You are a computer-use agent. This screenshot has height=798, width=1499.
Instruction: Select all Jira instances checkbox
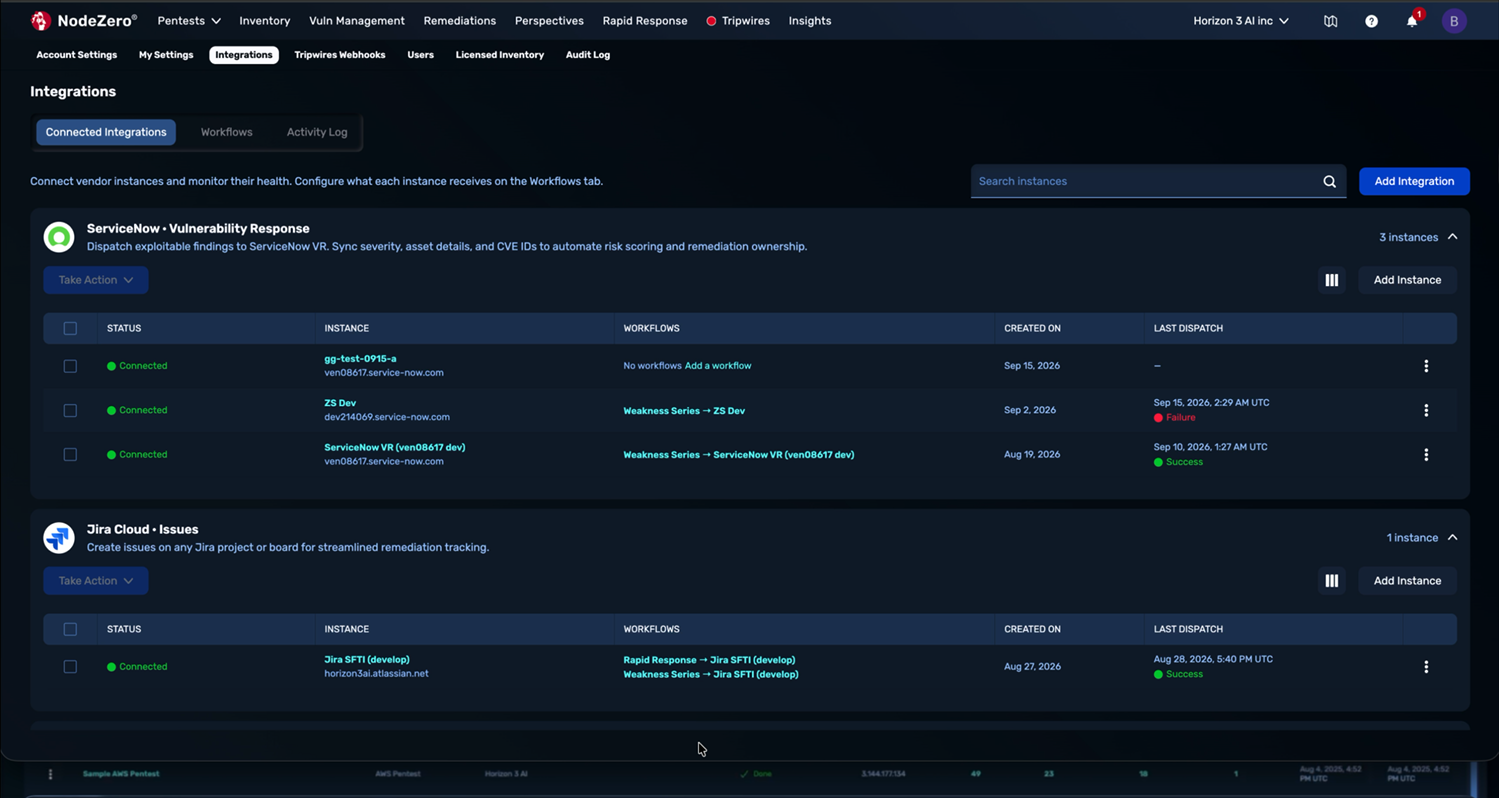pyautogui.click(x=70, y=629)
